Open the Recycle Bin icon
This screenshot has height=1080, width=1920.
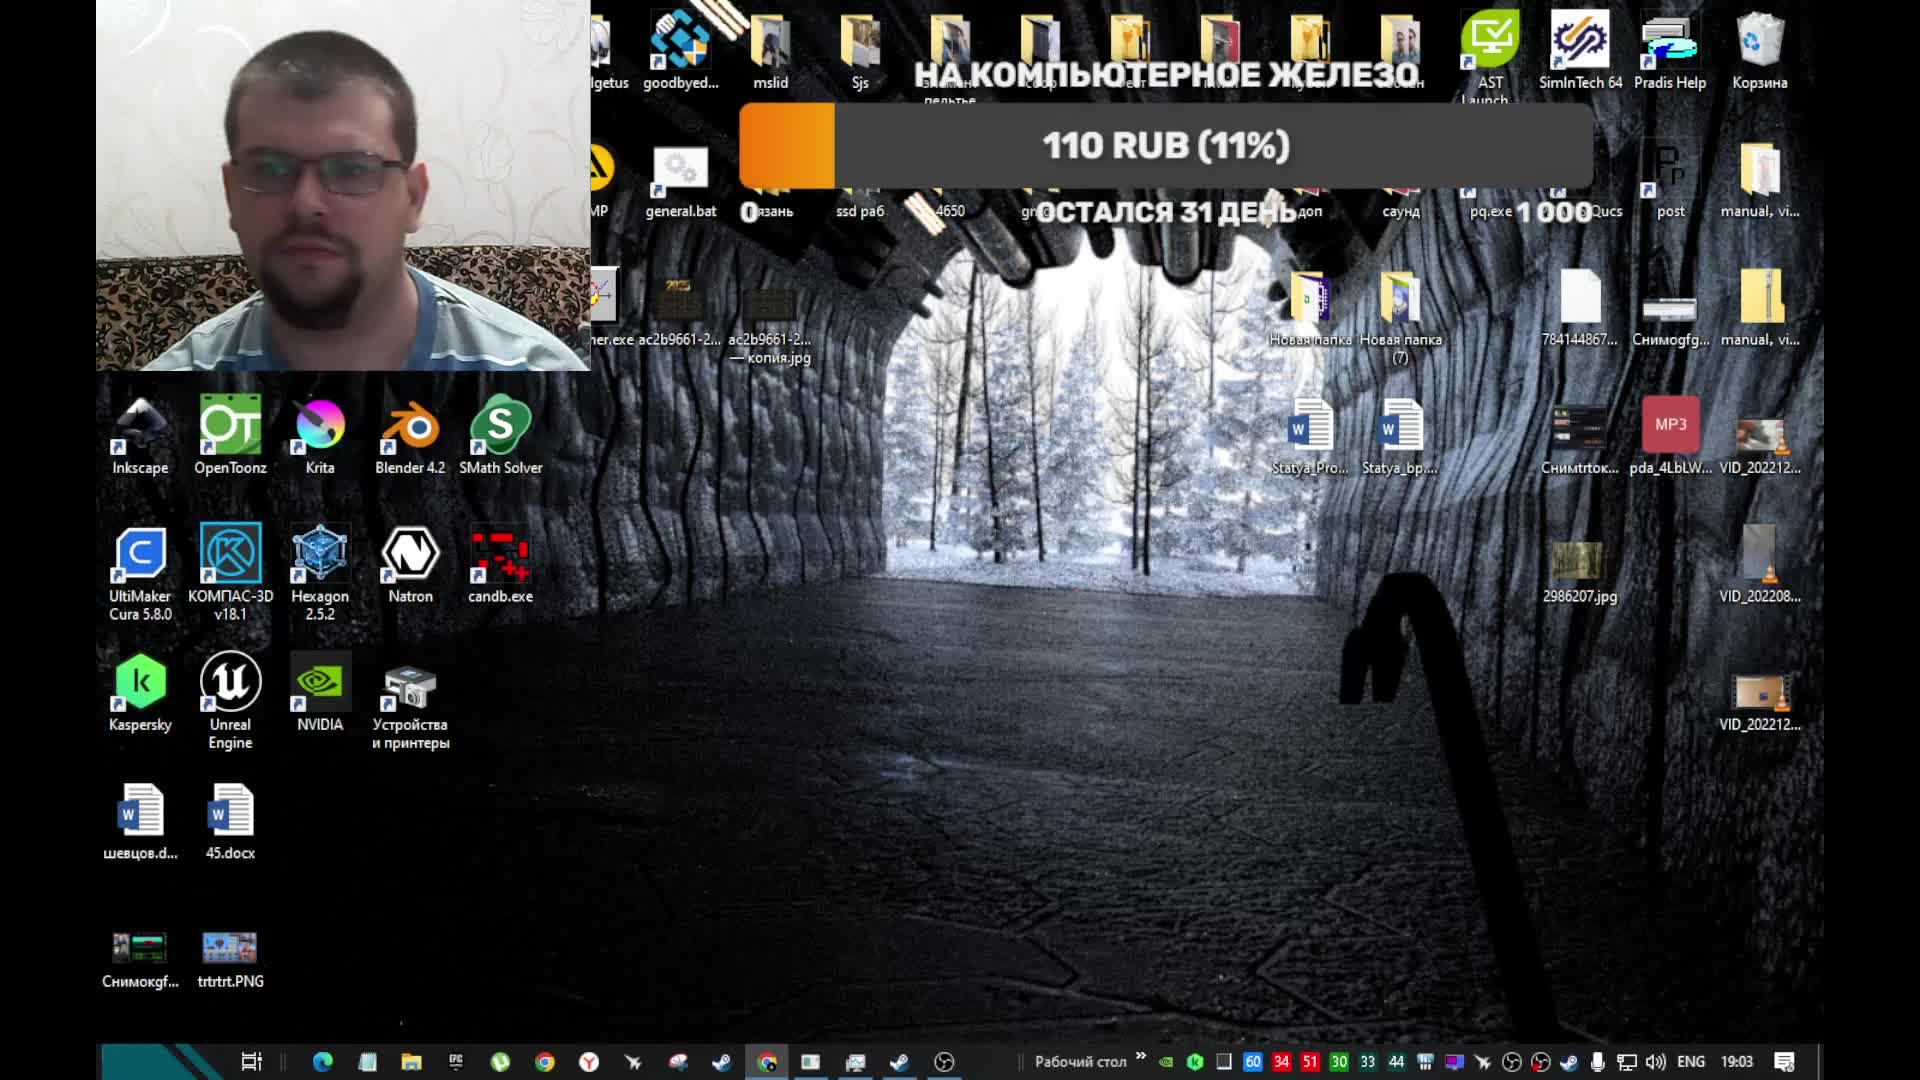[x=1759, y=45]
